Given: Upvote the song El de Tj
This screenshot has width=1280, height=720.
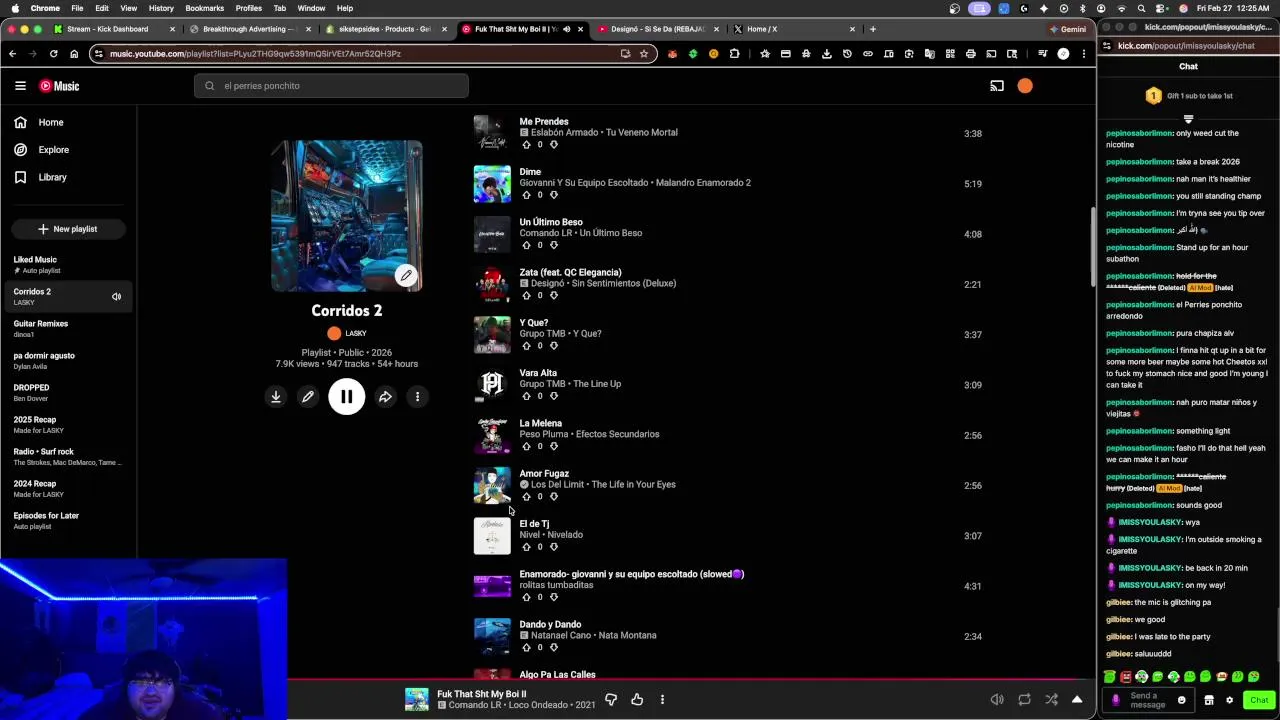Looking at the screenshot, I should tap(527, 547).
